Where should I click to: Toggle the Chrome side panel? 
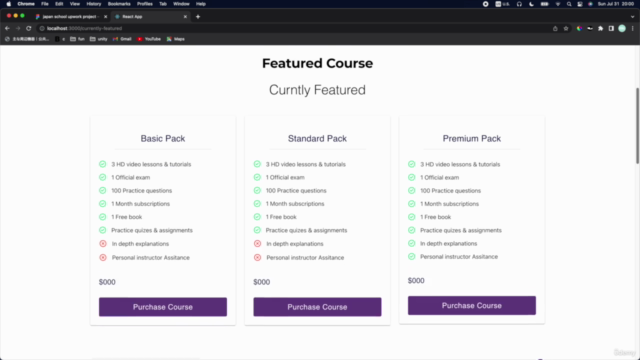tap(611, 29)
